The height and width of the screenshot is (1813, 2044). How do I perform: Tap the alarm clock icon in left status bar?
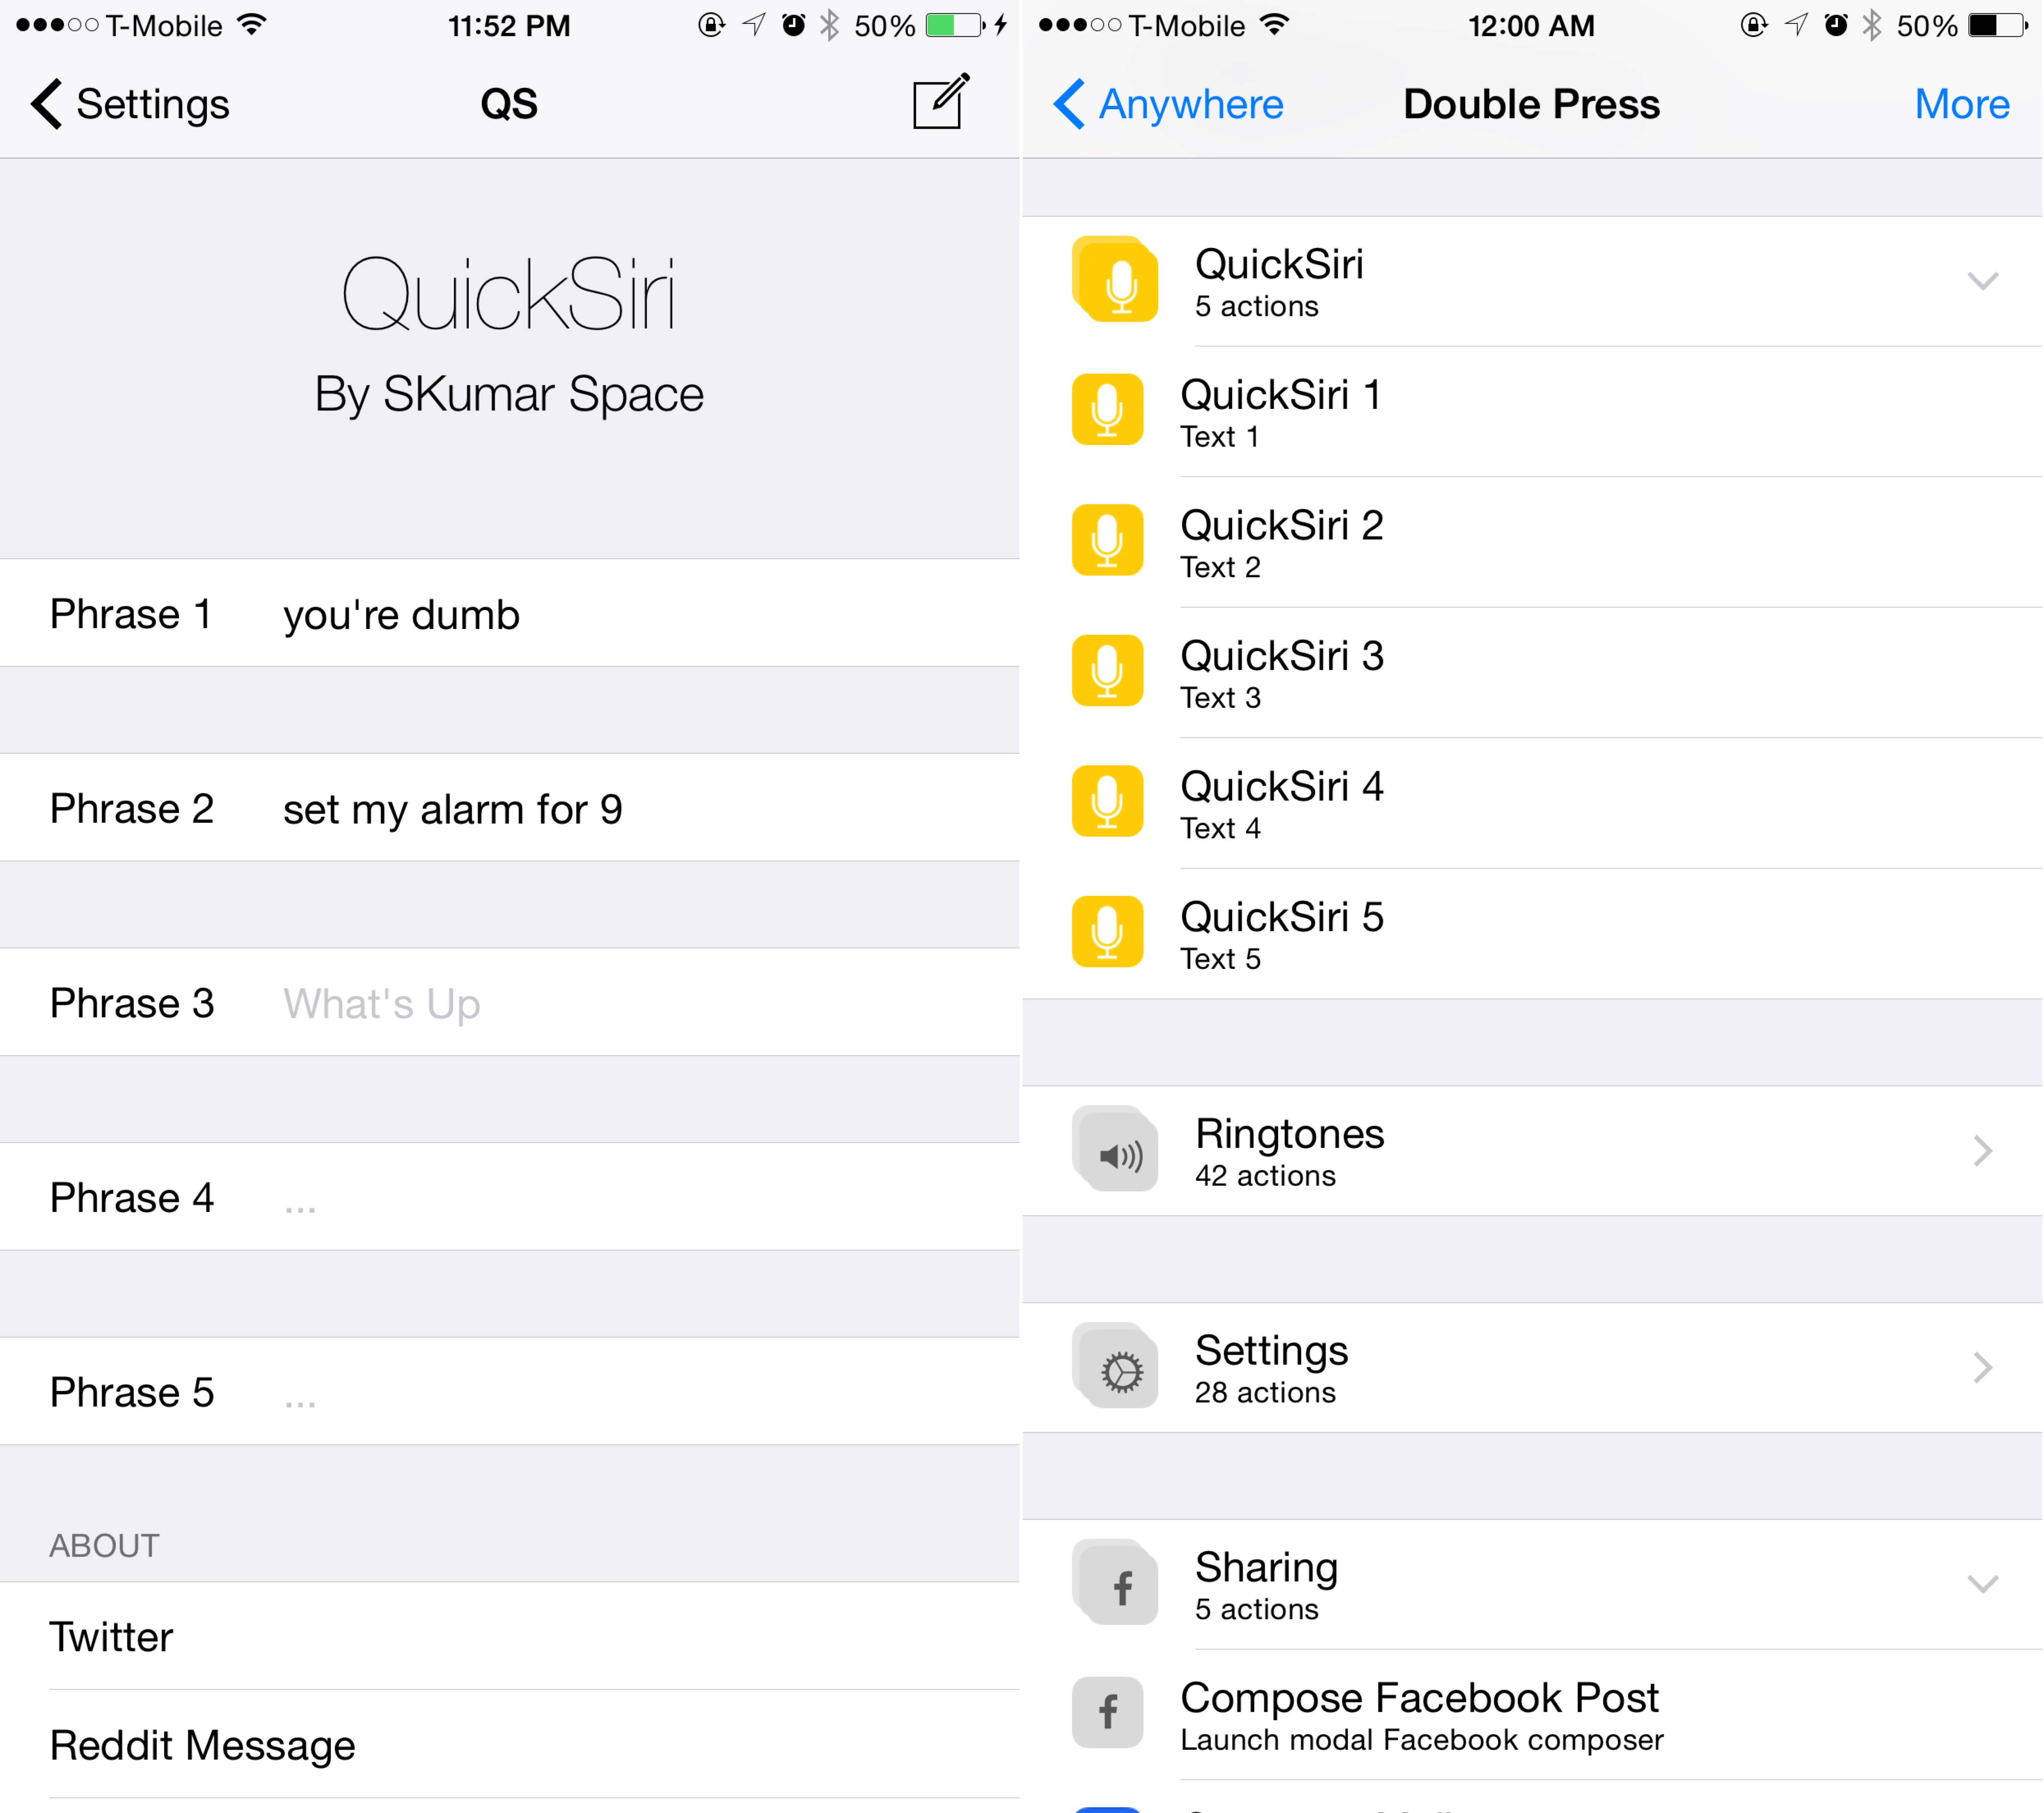[x=793, y=25]
